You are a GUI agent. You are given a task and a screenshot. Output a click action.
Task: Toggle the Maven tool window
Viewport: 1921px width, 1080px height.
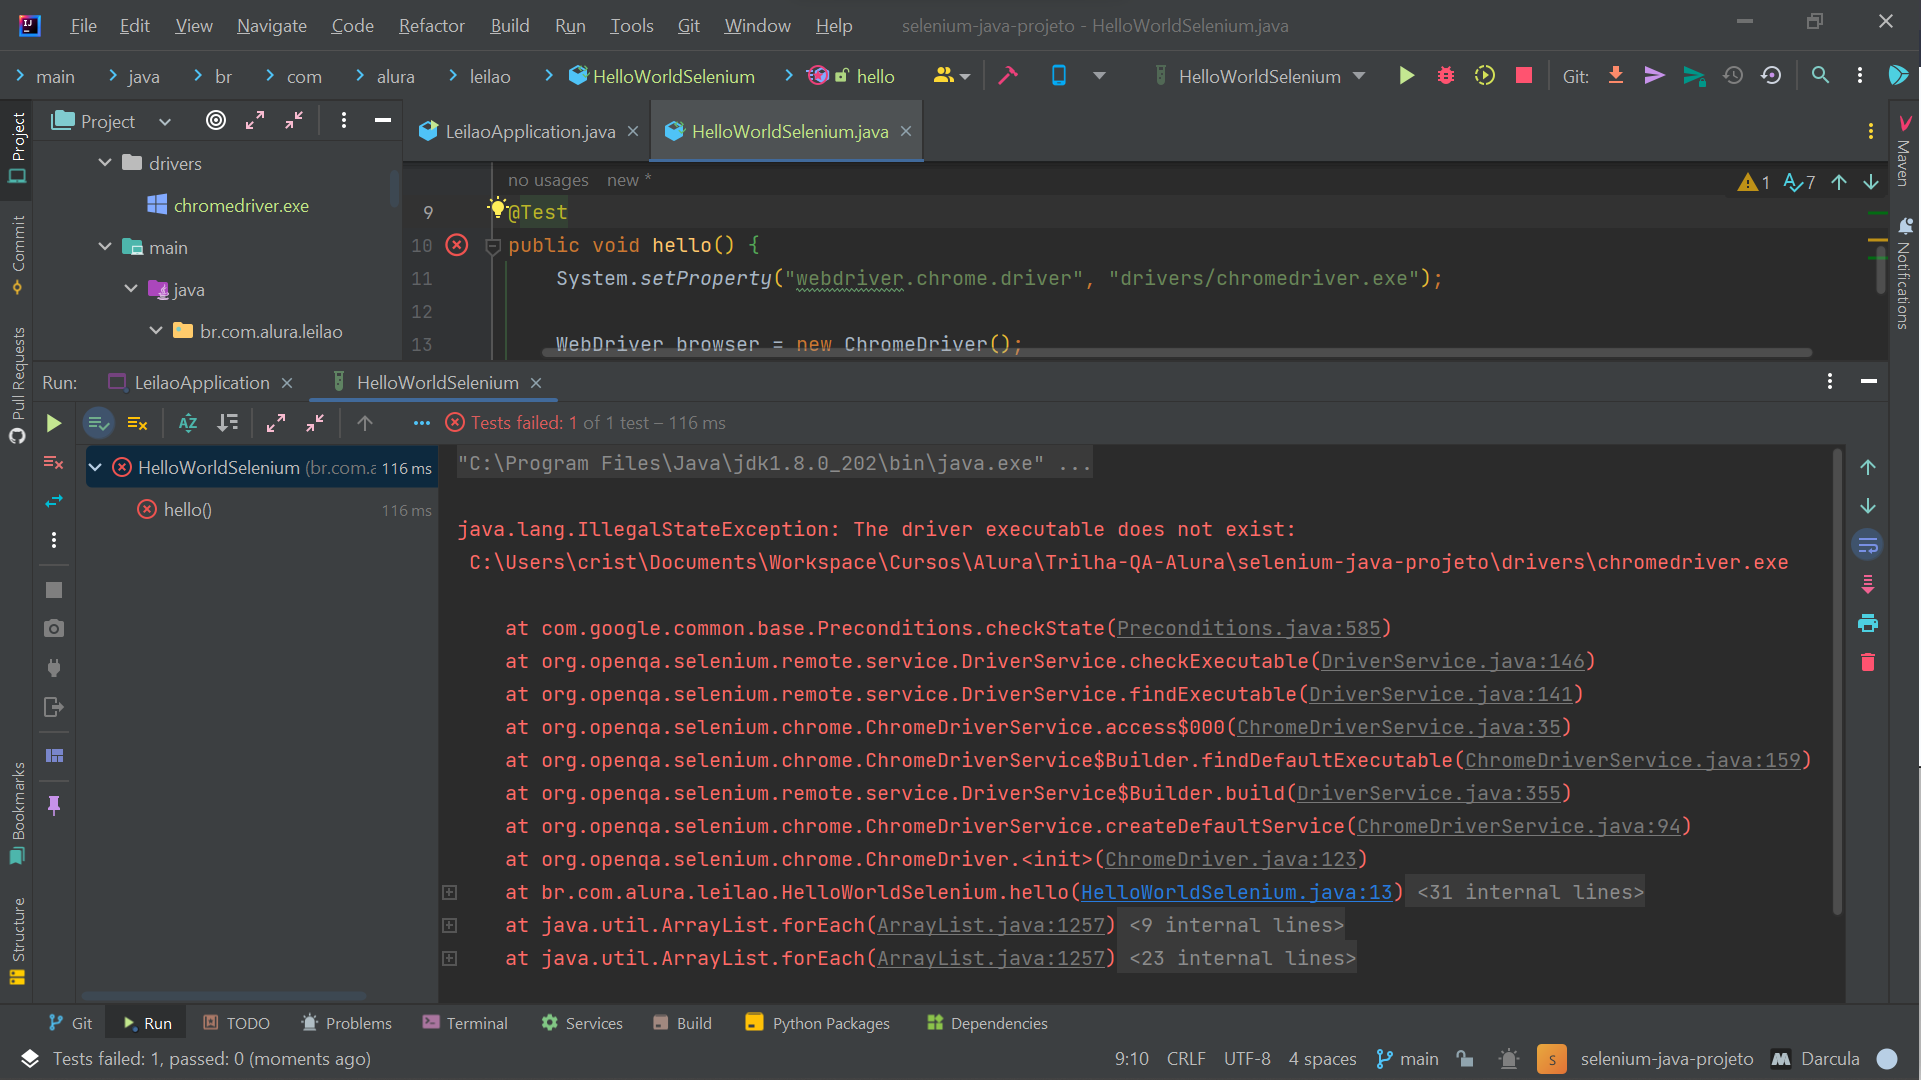(x=1904, y=152)
